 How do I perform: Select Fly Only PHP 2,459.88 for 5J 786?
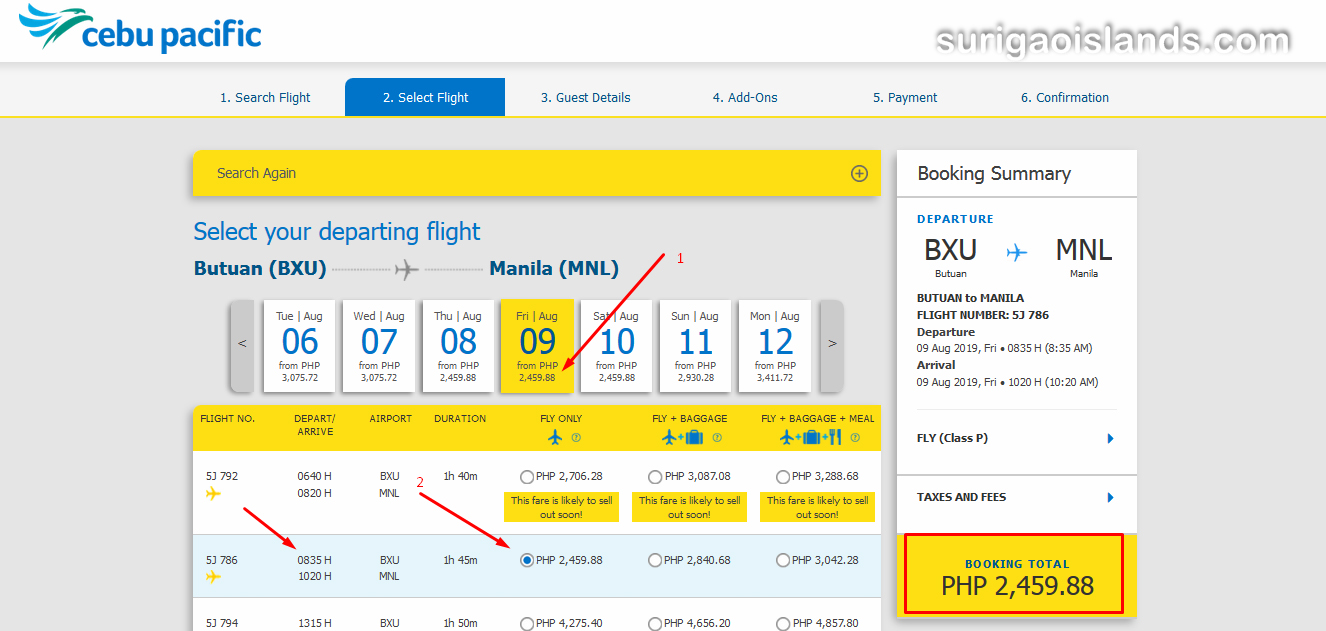(x=527, y=561)
